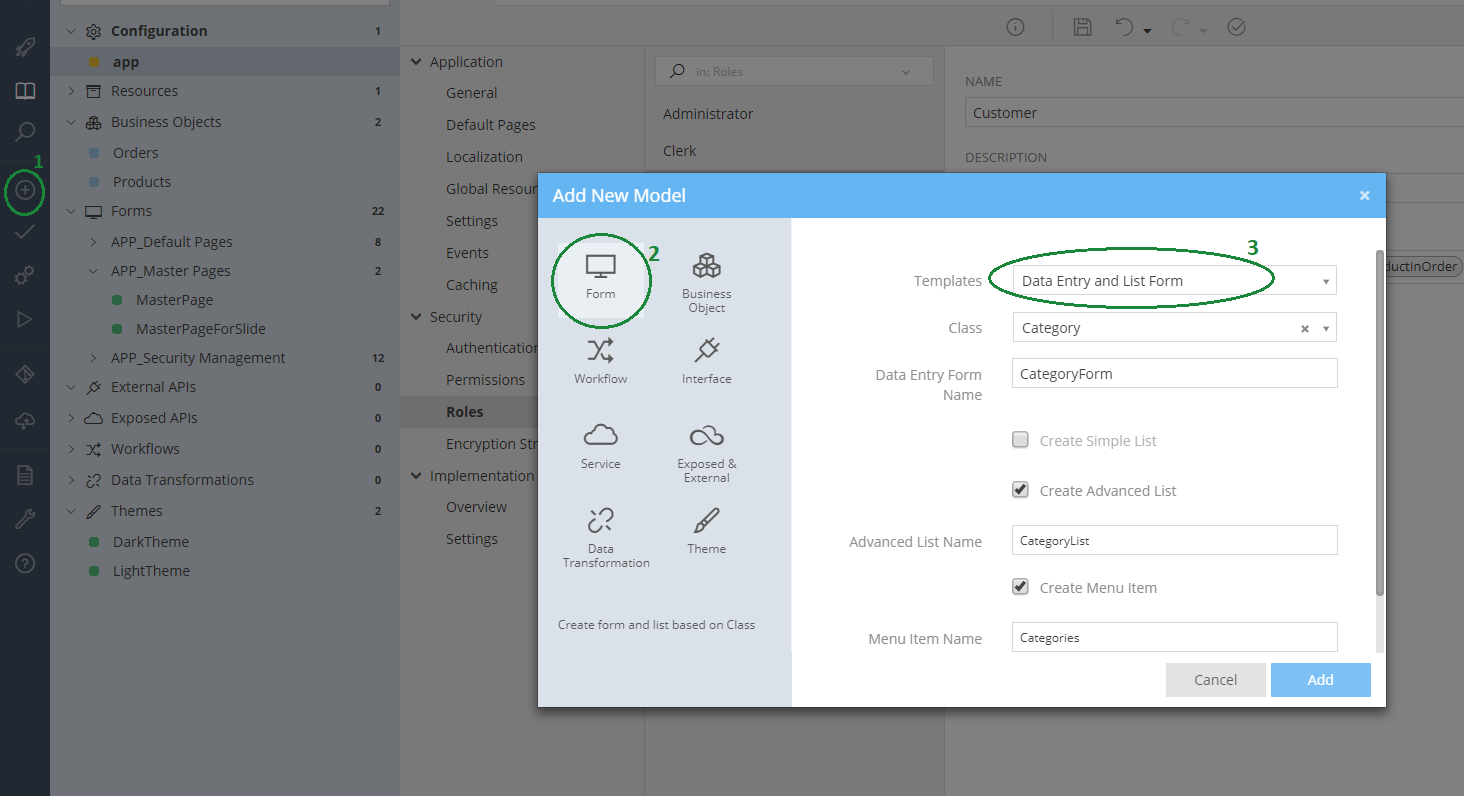Click the Undo arrow icon
1464x796 pixels.
pyautogui.click(x=1124, y=27)
